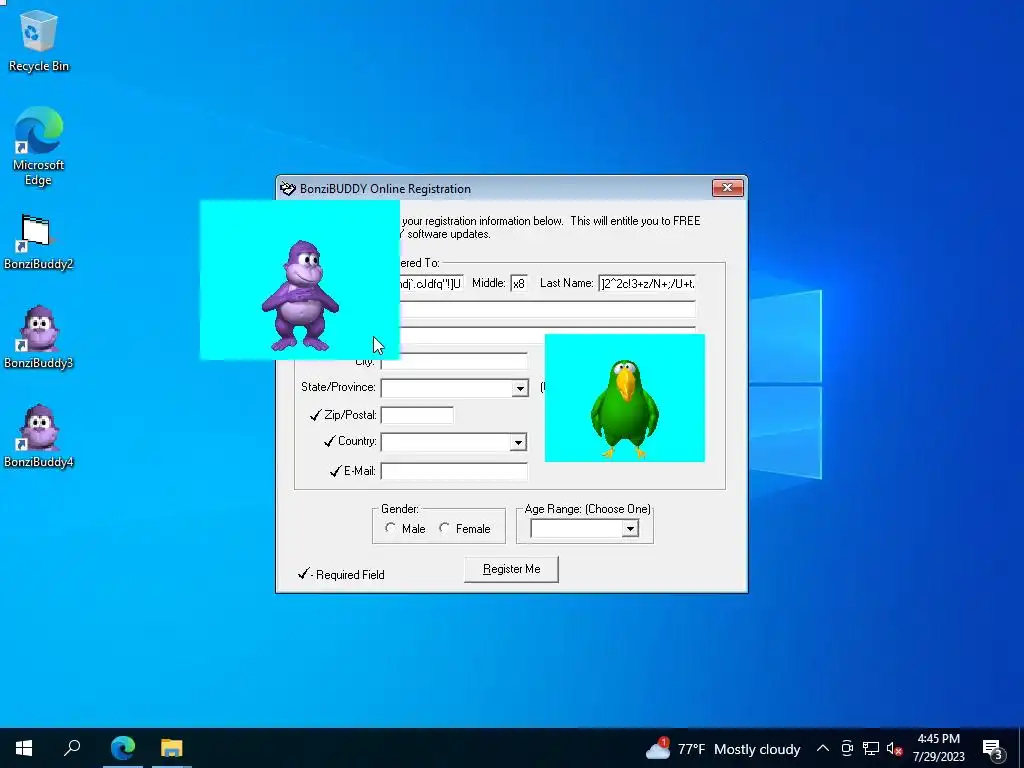Click the "Gender:" group label
Viewport: 1024px width, 768px height.
coord(400,509)
